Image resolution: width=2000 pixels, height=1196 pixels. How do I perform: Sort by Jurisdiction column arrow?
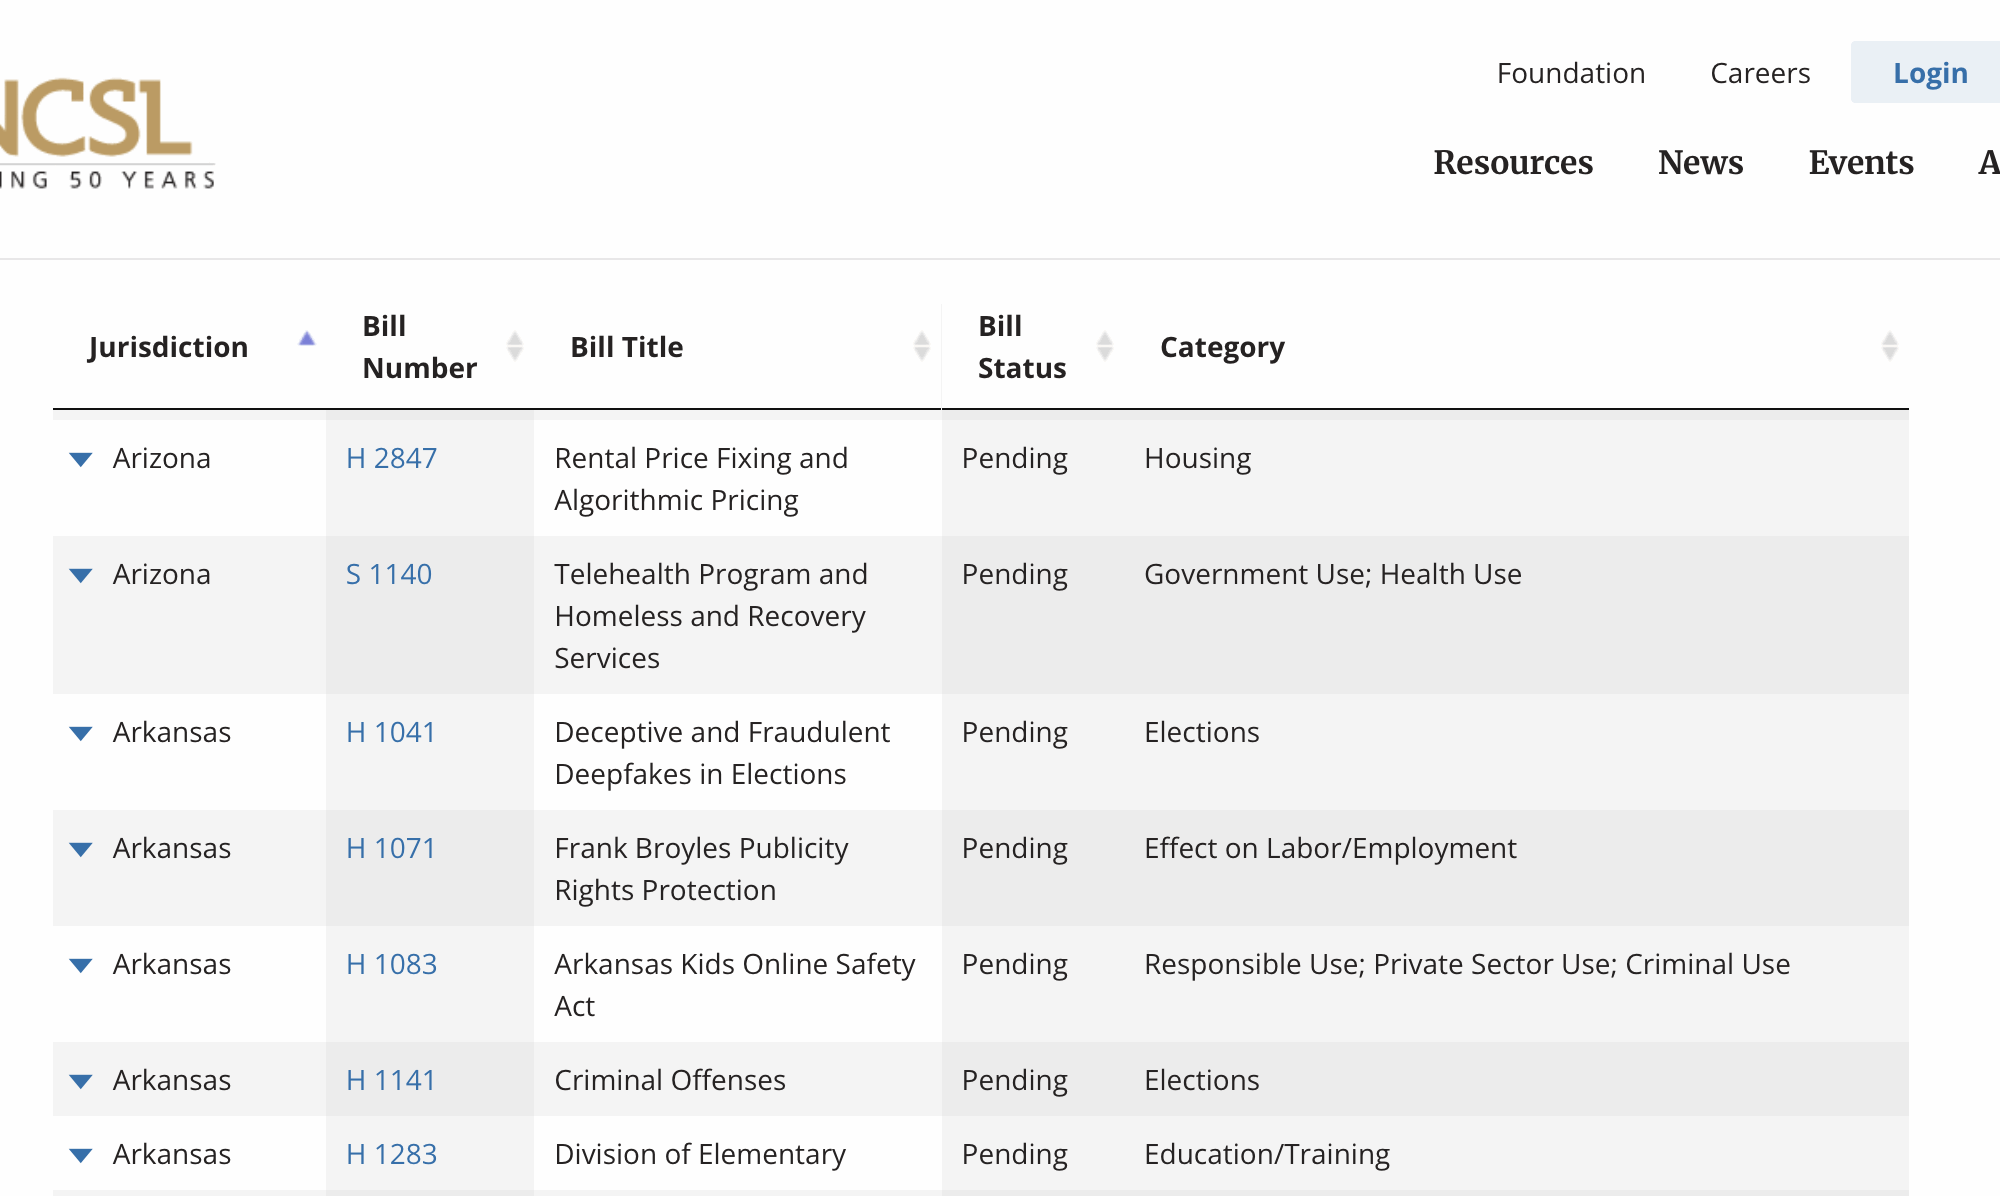[307, 340]
